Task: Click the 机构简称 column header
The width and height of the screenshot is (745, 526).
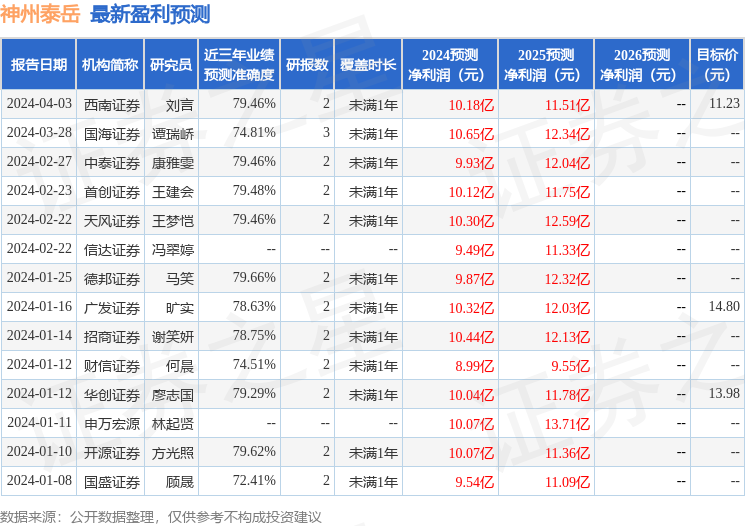Action: pos(110,64)
